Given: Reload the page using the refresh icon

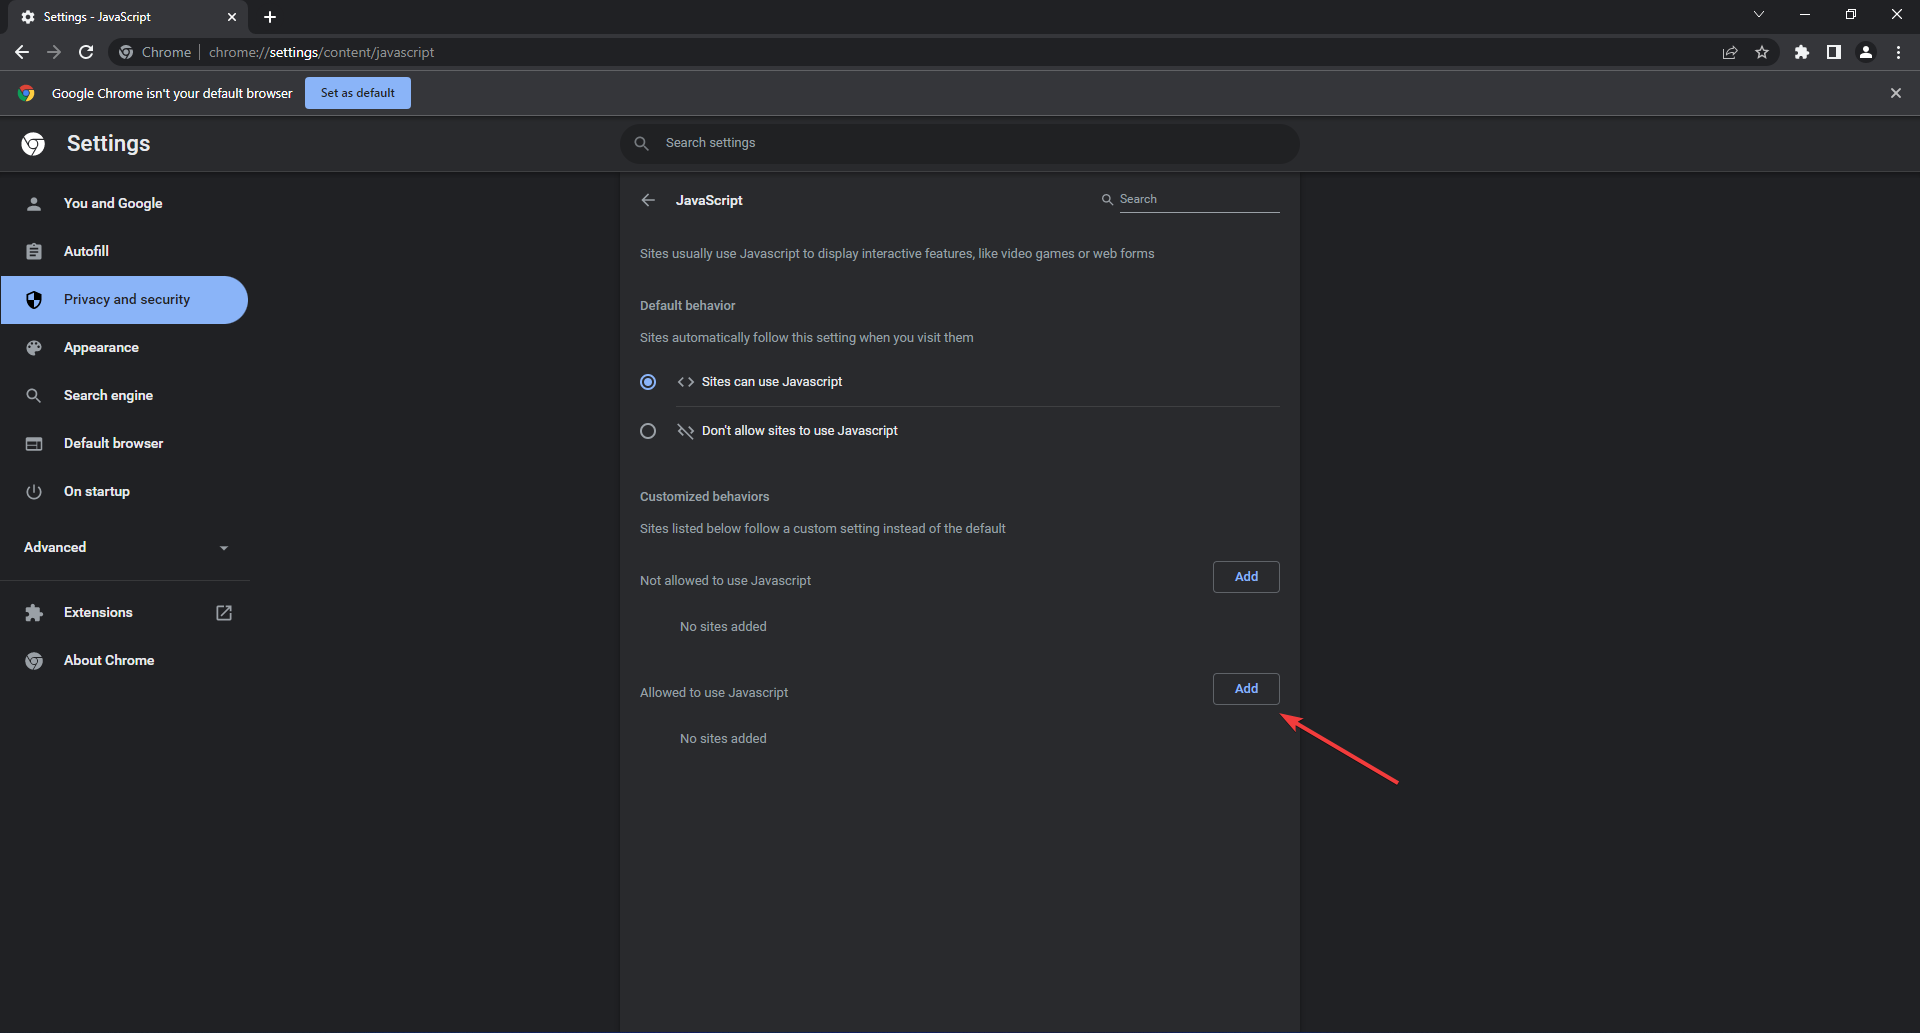Looking at the screenshot, I should pos(86,52).
